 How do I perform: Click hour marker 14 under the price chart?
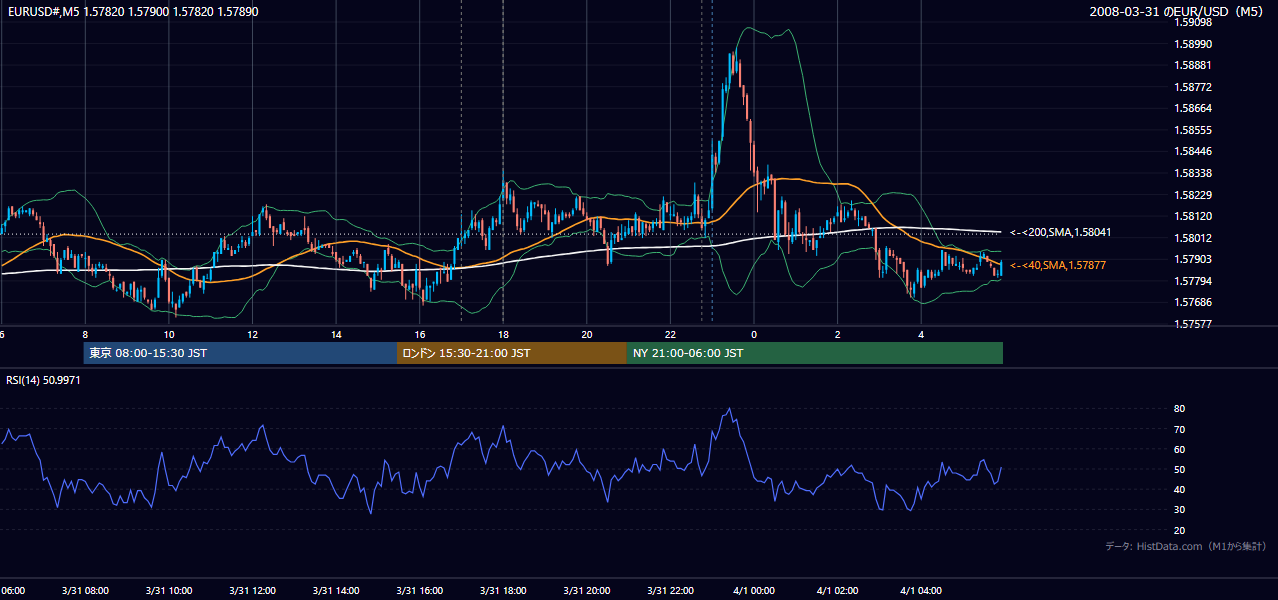point(336,334)
